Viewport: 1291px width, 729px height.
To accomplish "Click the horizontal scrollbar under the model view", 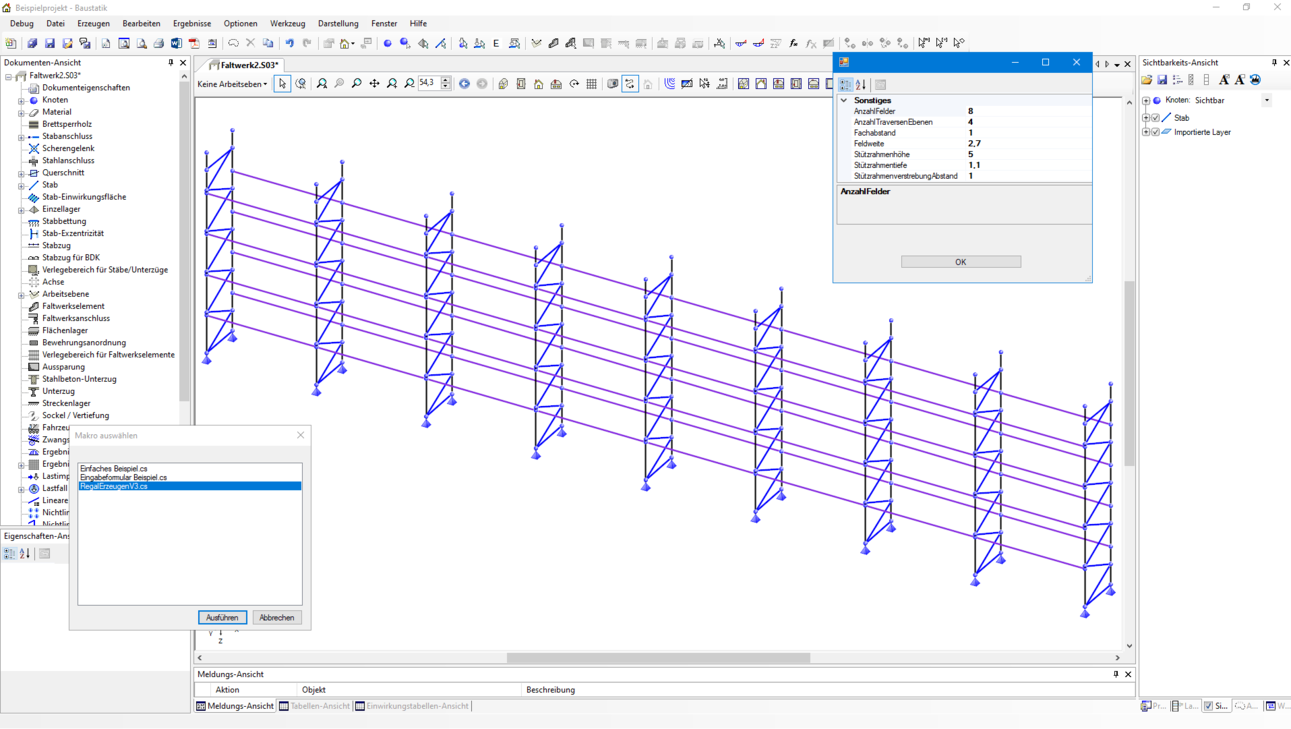I will [658, 658].
